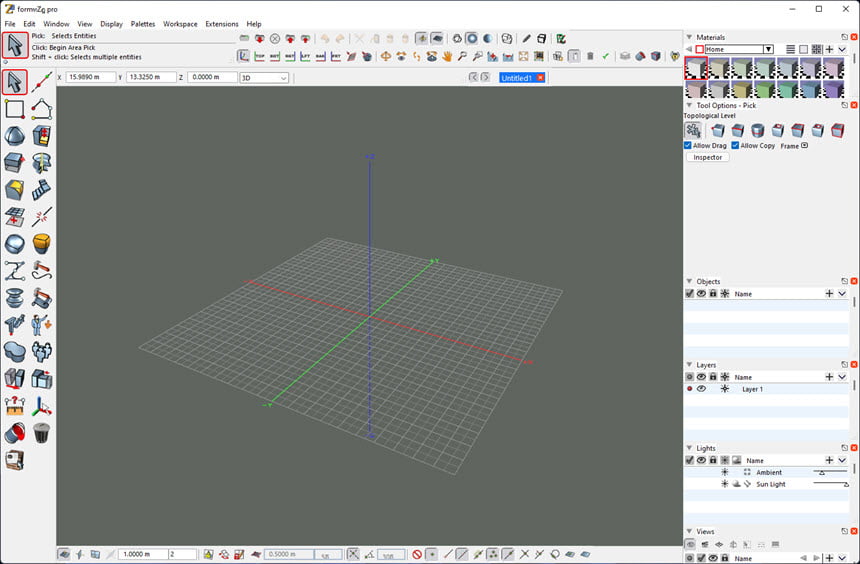
Task: Collapse the Views palette triangle
Action: (689, 532)
